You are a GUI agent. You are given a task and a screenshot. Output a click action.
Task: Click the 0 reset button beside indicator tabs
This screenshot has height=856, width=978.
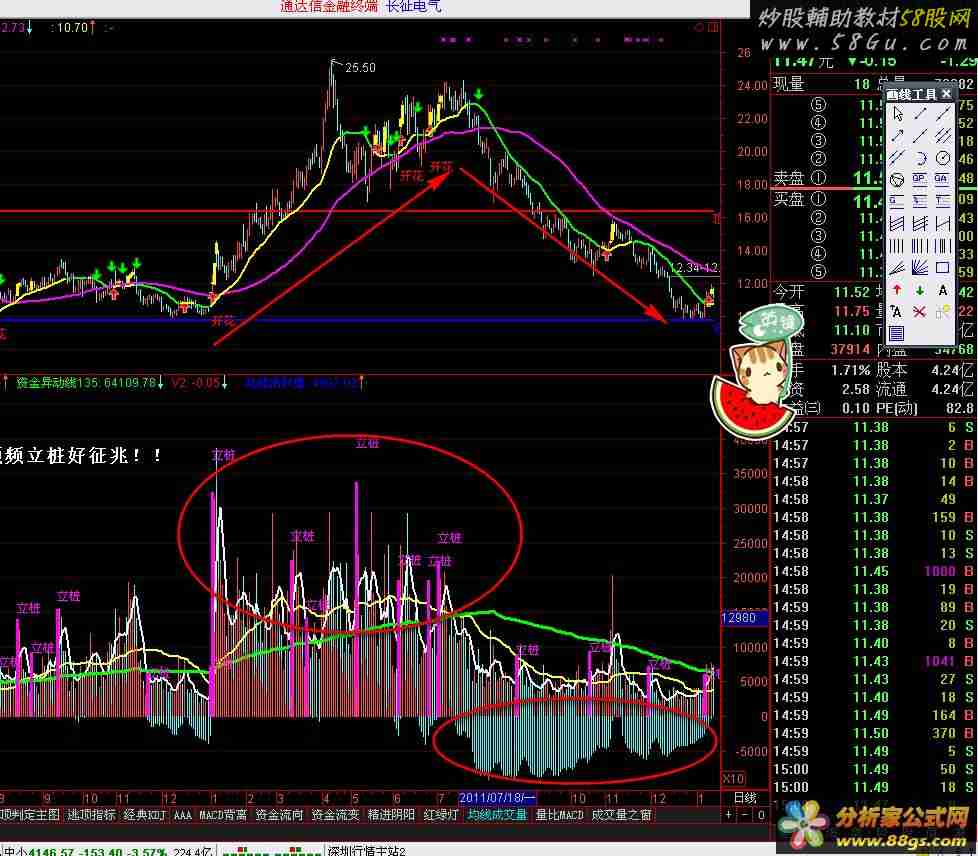pos(760,815)
